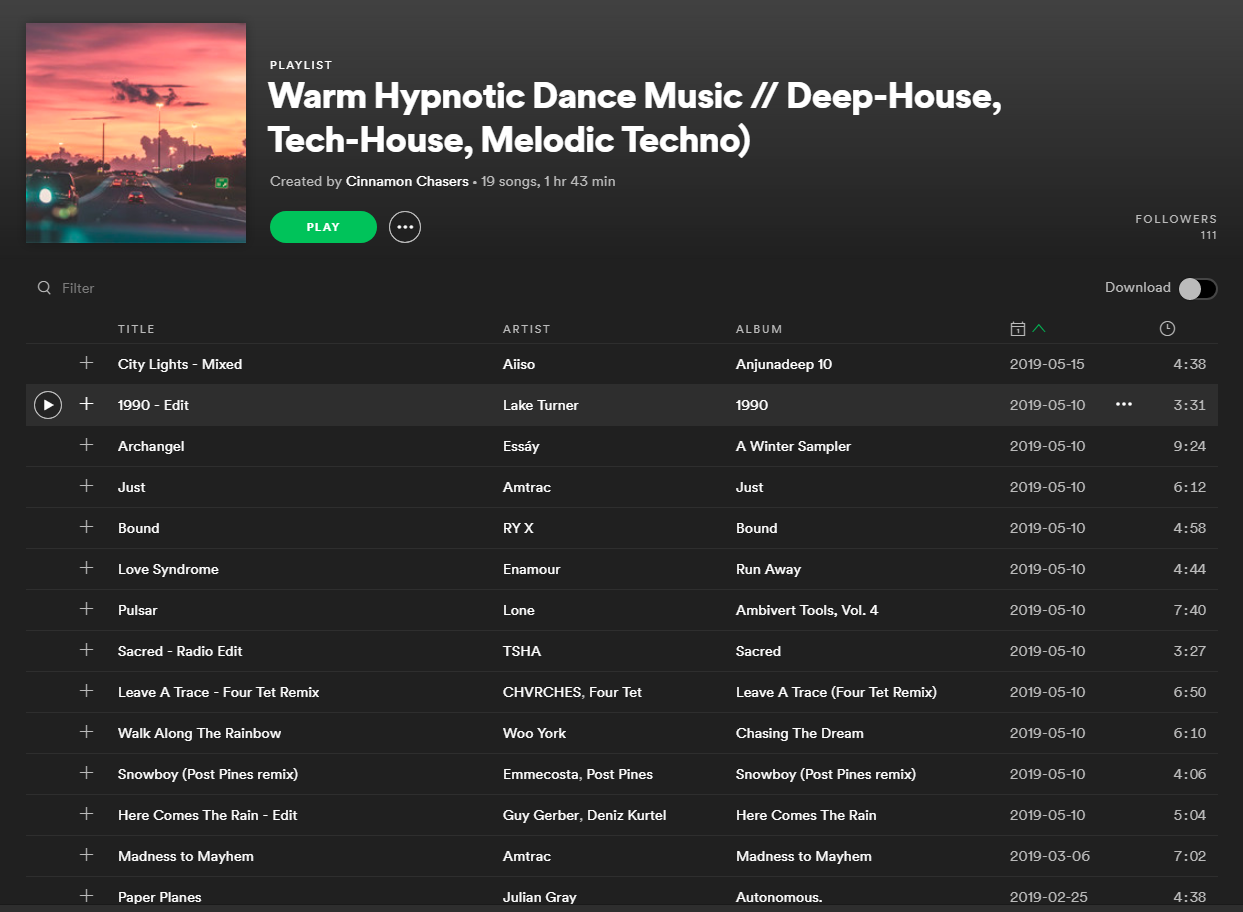Enable the Download toggle
Viewport: 1243px width, 912px height.
tap(1196, 288)
